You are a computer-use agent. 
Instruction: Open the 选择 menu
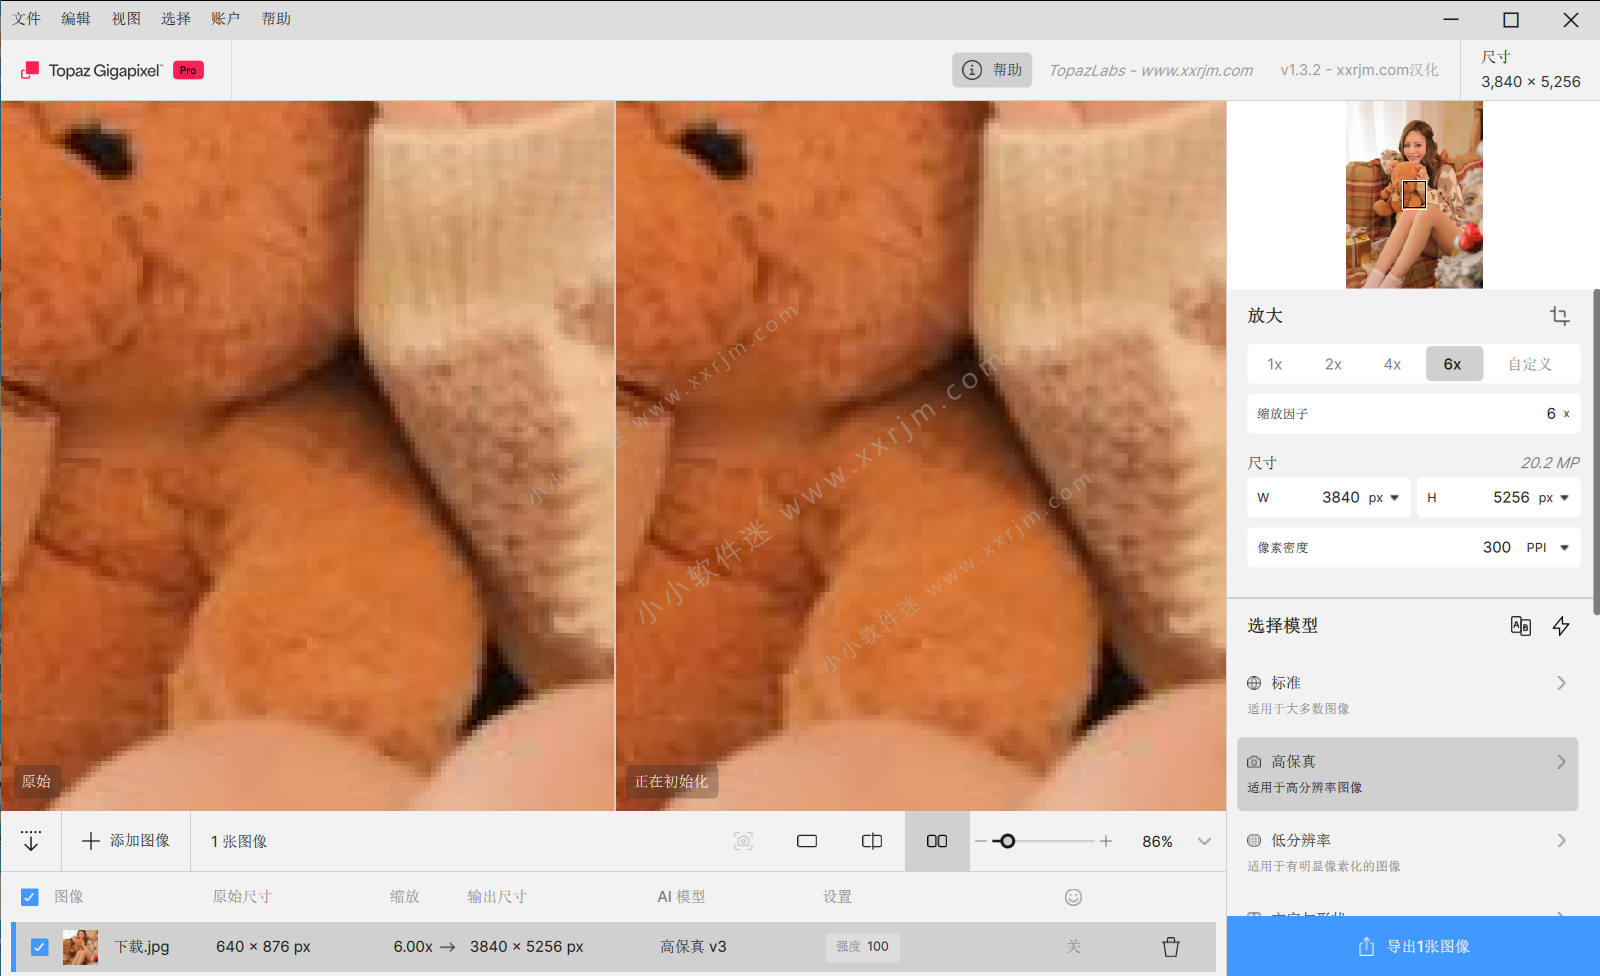point(176,19)
